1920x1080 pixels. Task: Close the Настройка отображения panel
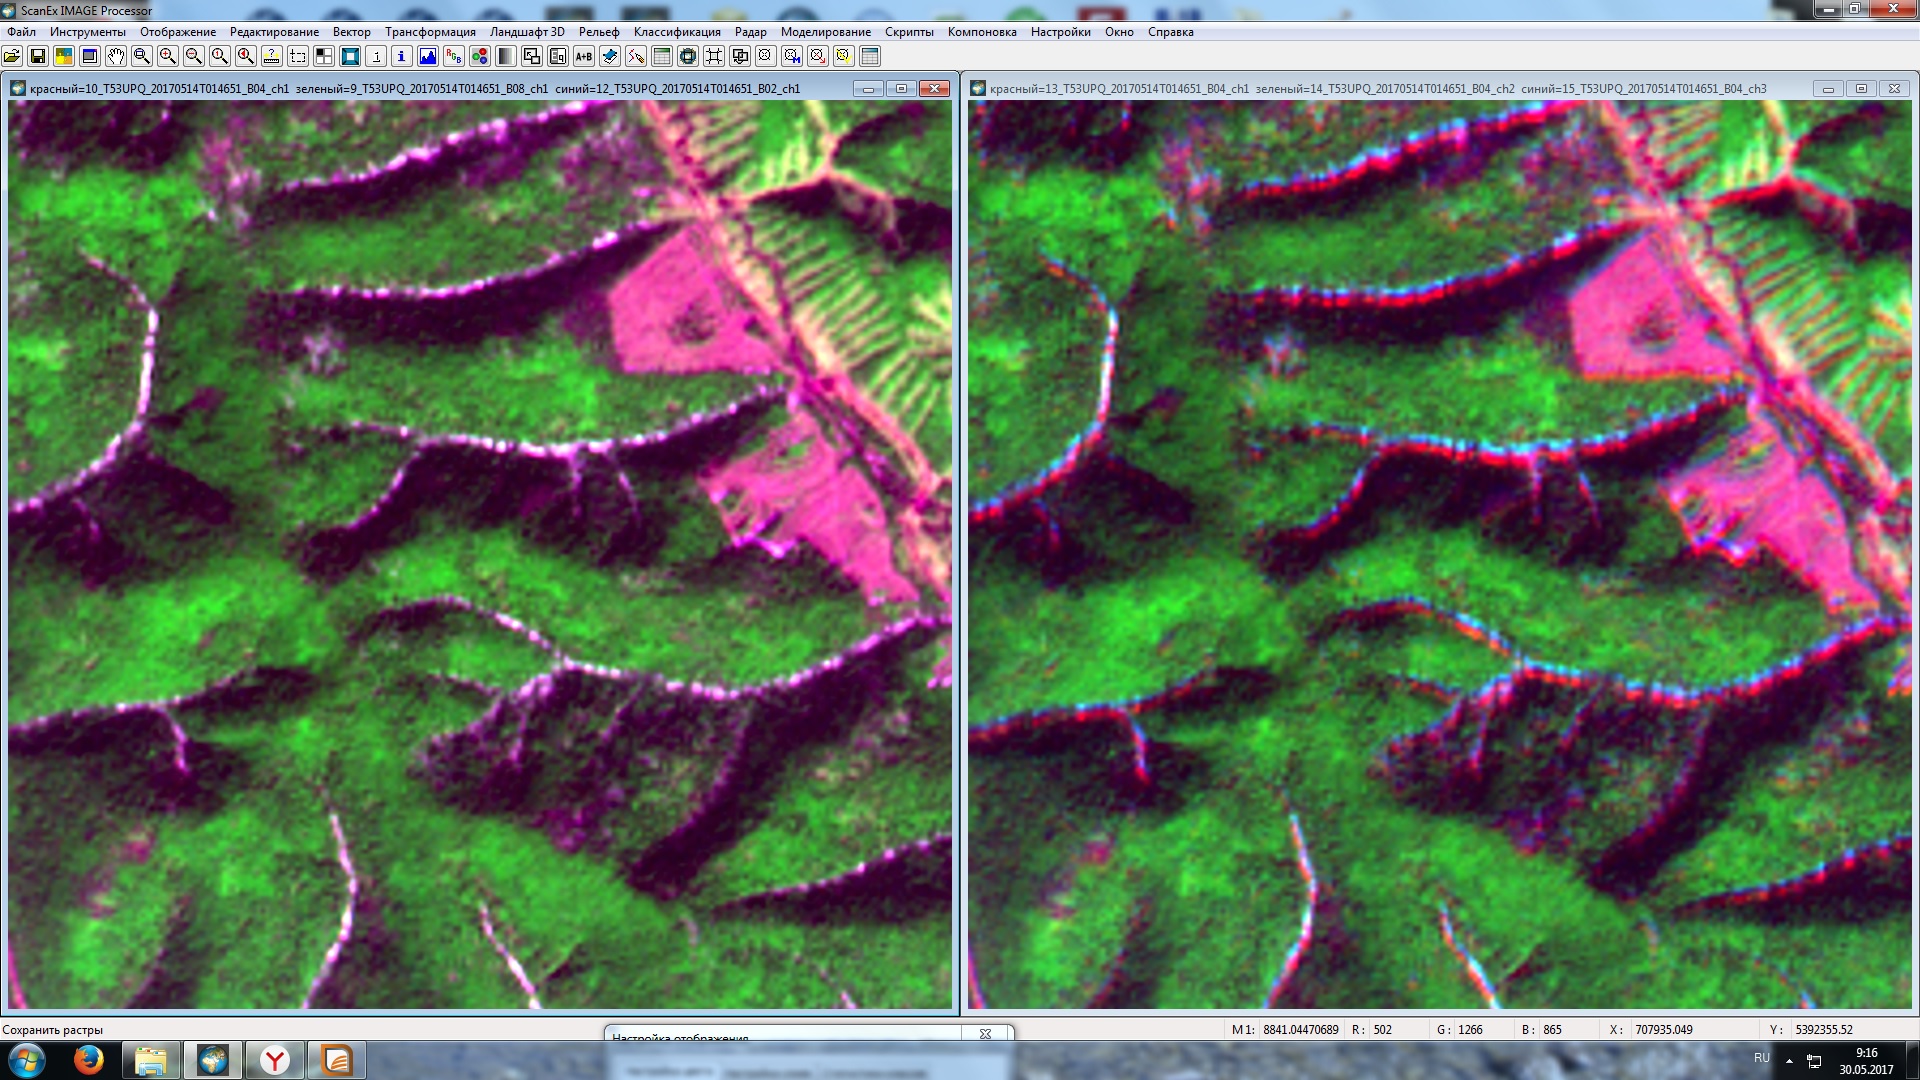pyautogui.click(x=985, y=1034)
